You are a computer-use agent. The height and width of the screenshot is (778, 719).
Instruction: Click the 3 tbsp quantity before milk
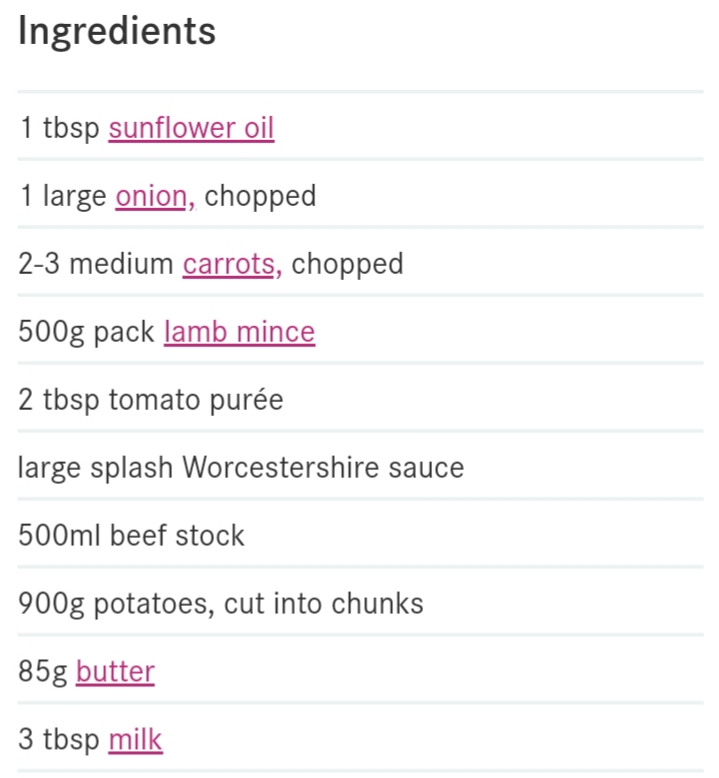pyautogui.click(x=59, y=740)
